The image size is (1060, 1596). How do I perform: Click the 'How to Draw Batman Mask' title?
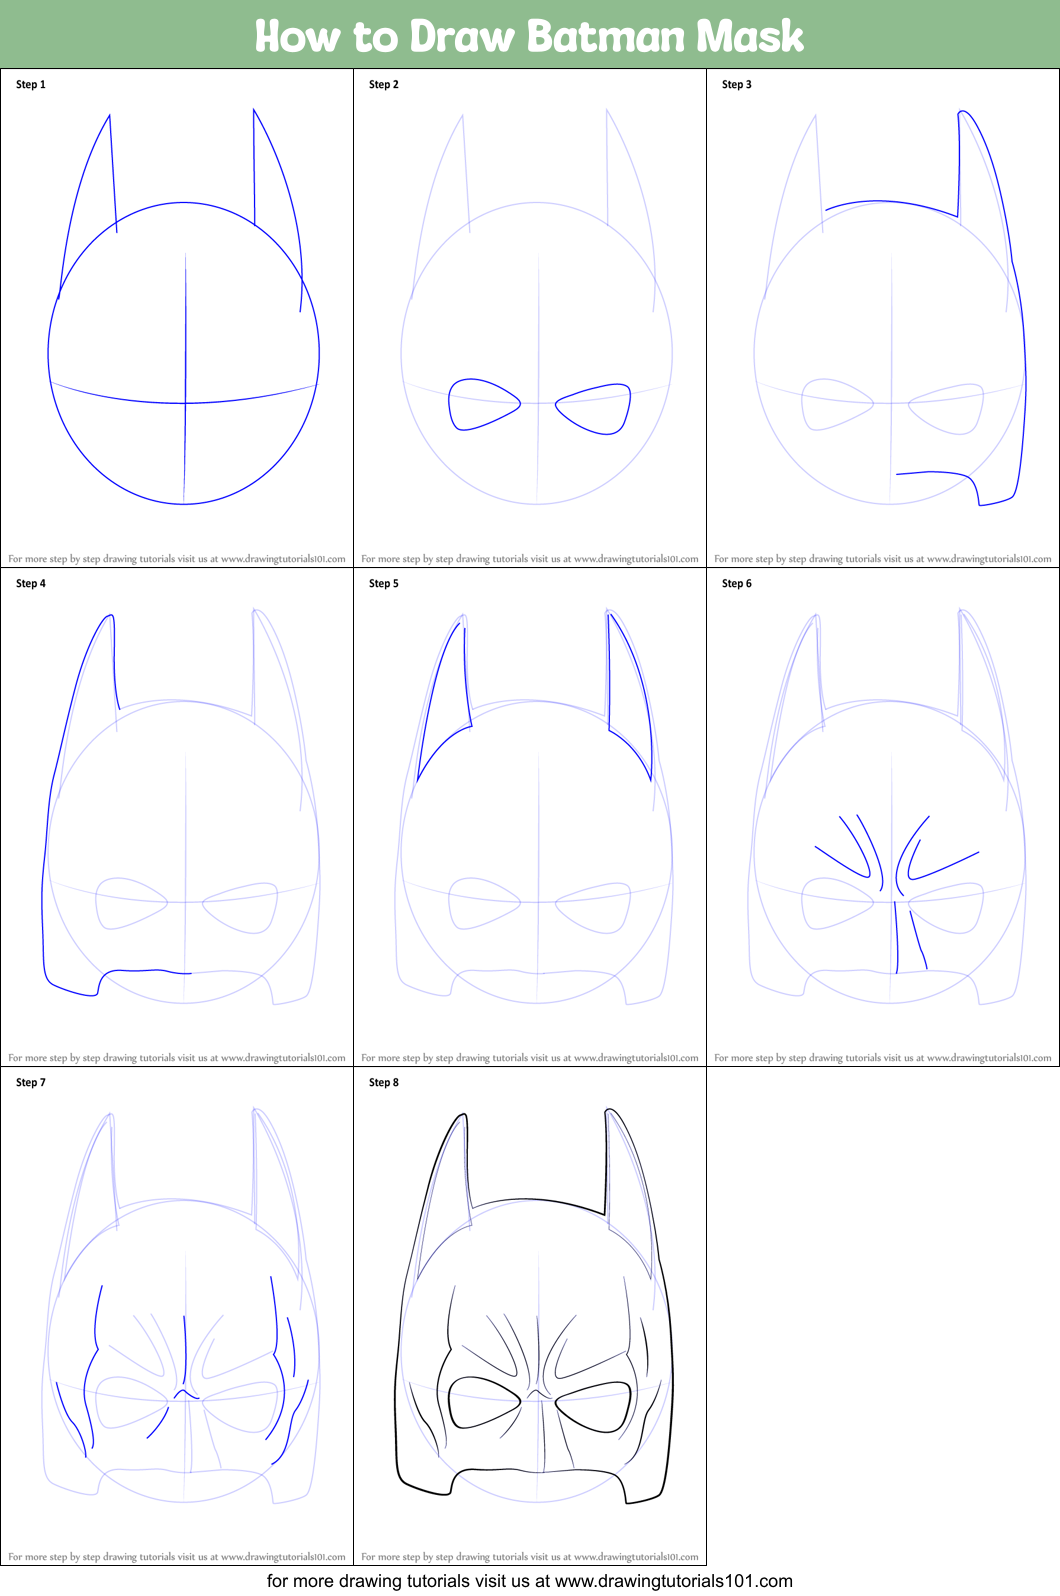point(529,36)
